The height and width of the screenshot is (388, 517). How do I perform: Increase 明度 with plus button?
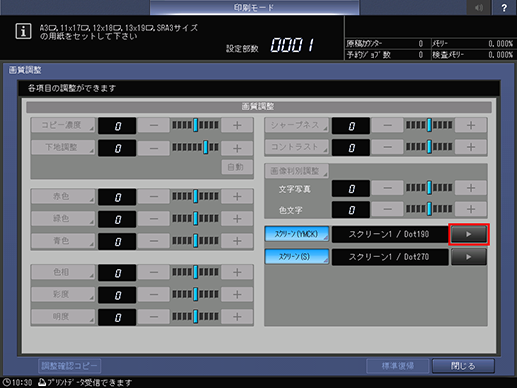[237, 317]
